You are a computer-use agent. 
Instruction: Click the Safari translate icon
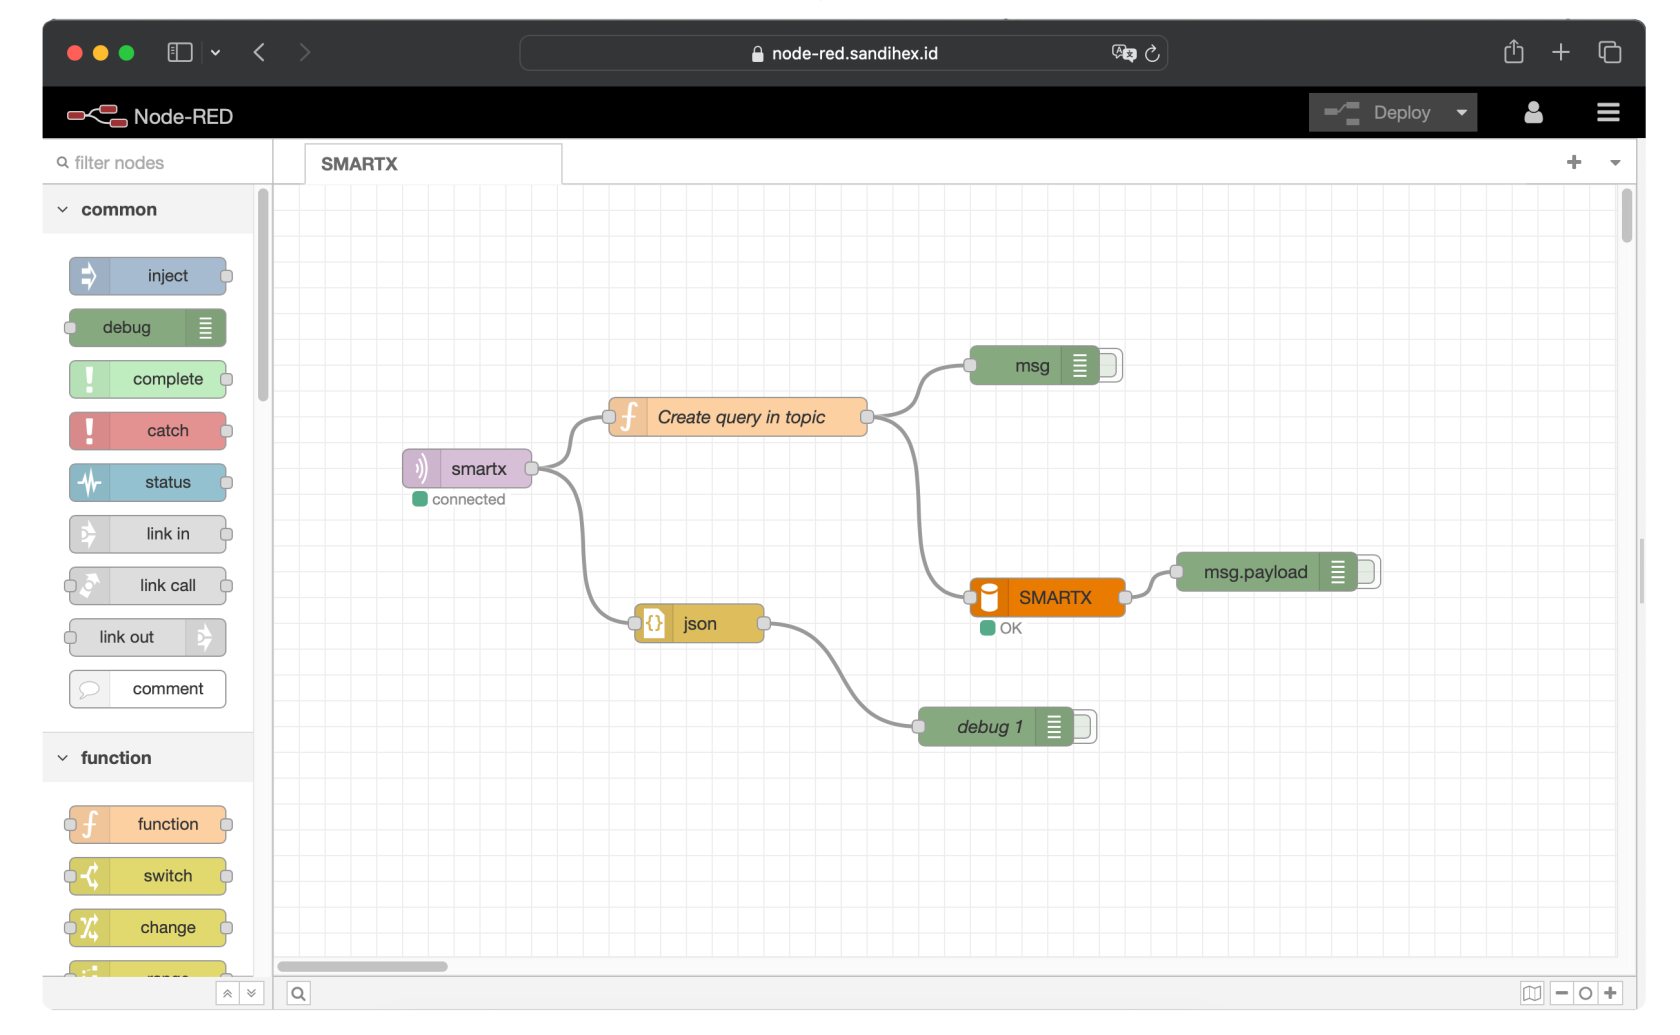pyautogui.click(x=1124, y=53)
